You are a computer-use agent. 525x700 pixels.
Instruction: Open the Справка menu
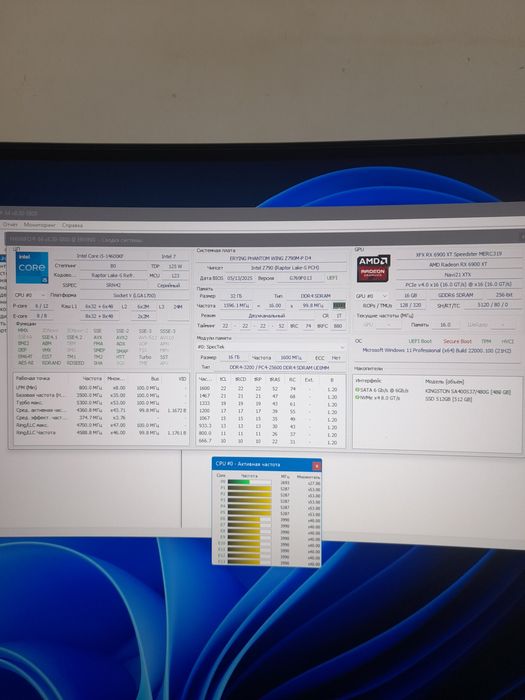tap(72, 225)
